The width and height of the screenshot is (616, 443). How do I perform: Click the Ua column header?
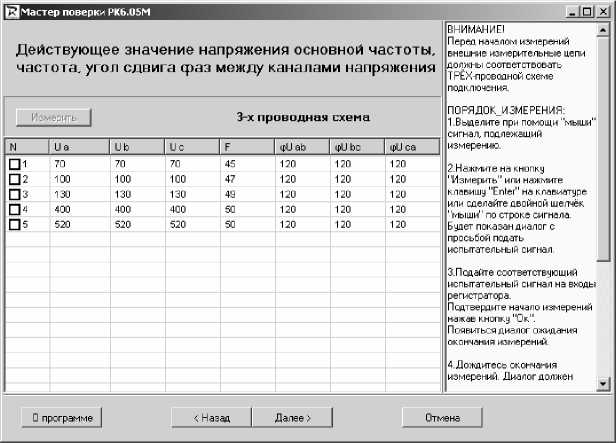[79, 147]
